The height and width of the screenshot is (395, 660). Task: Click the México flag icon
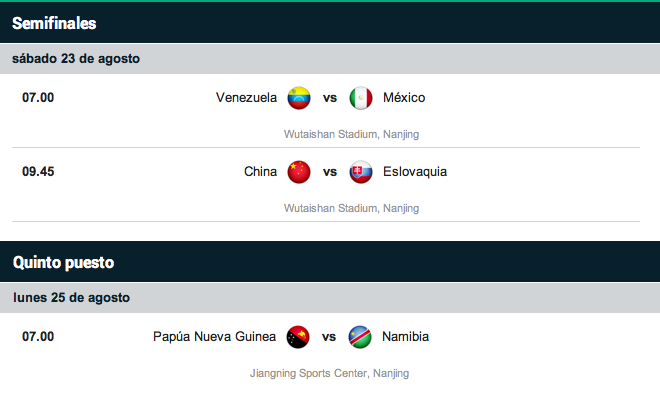tap(361, 98)
